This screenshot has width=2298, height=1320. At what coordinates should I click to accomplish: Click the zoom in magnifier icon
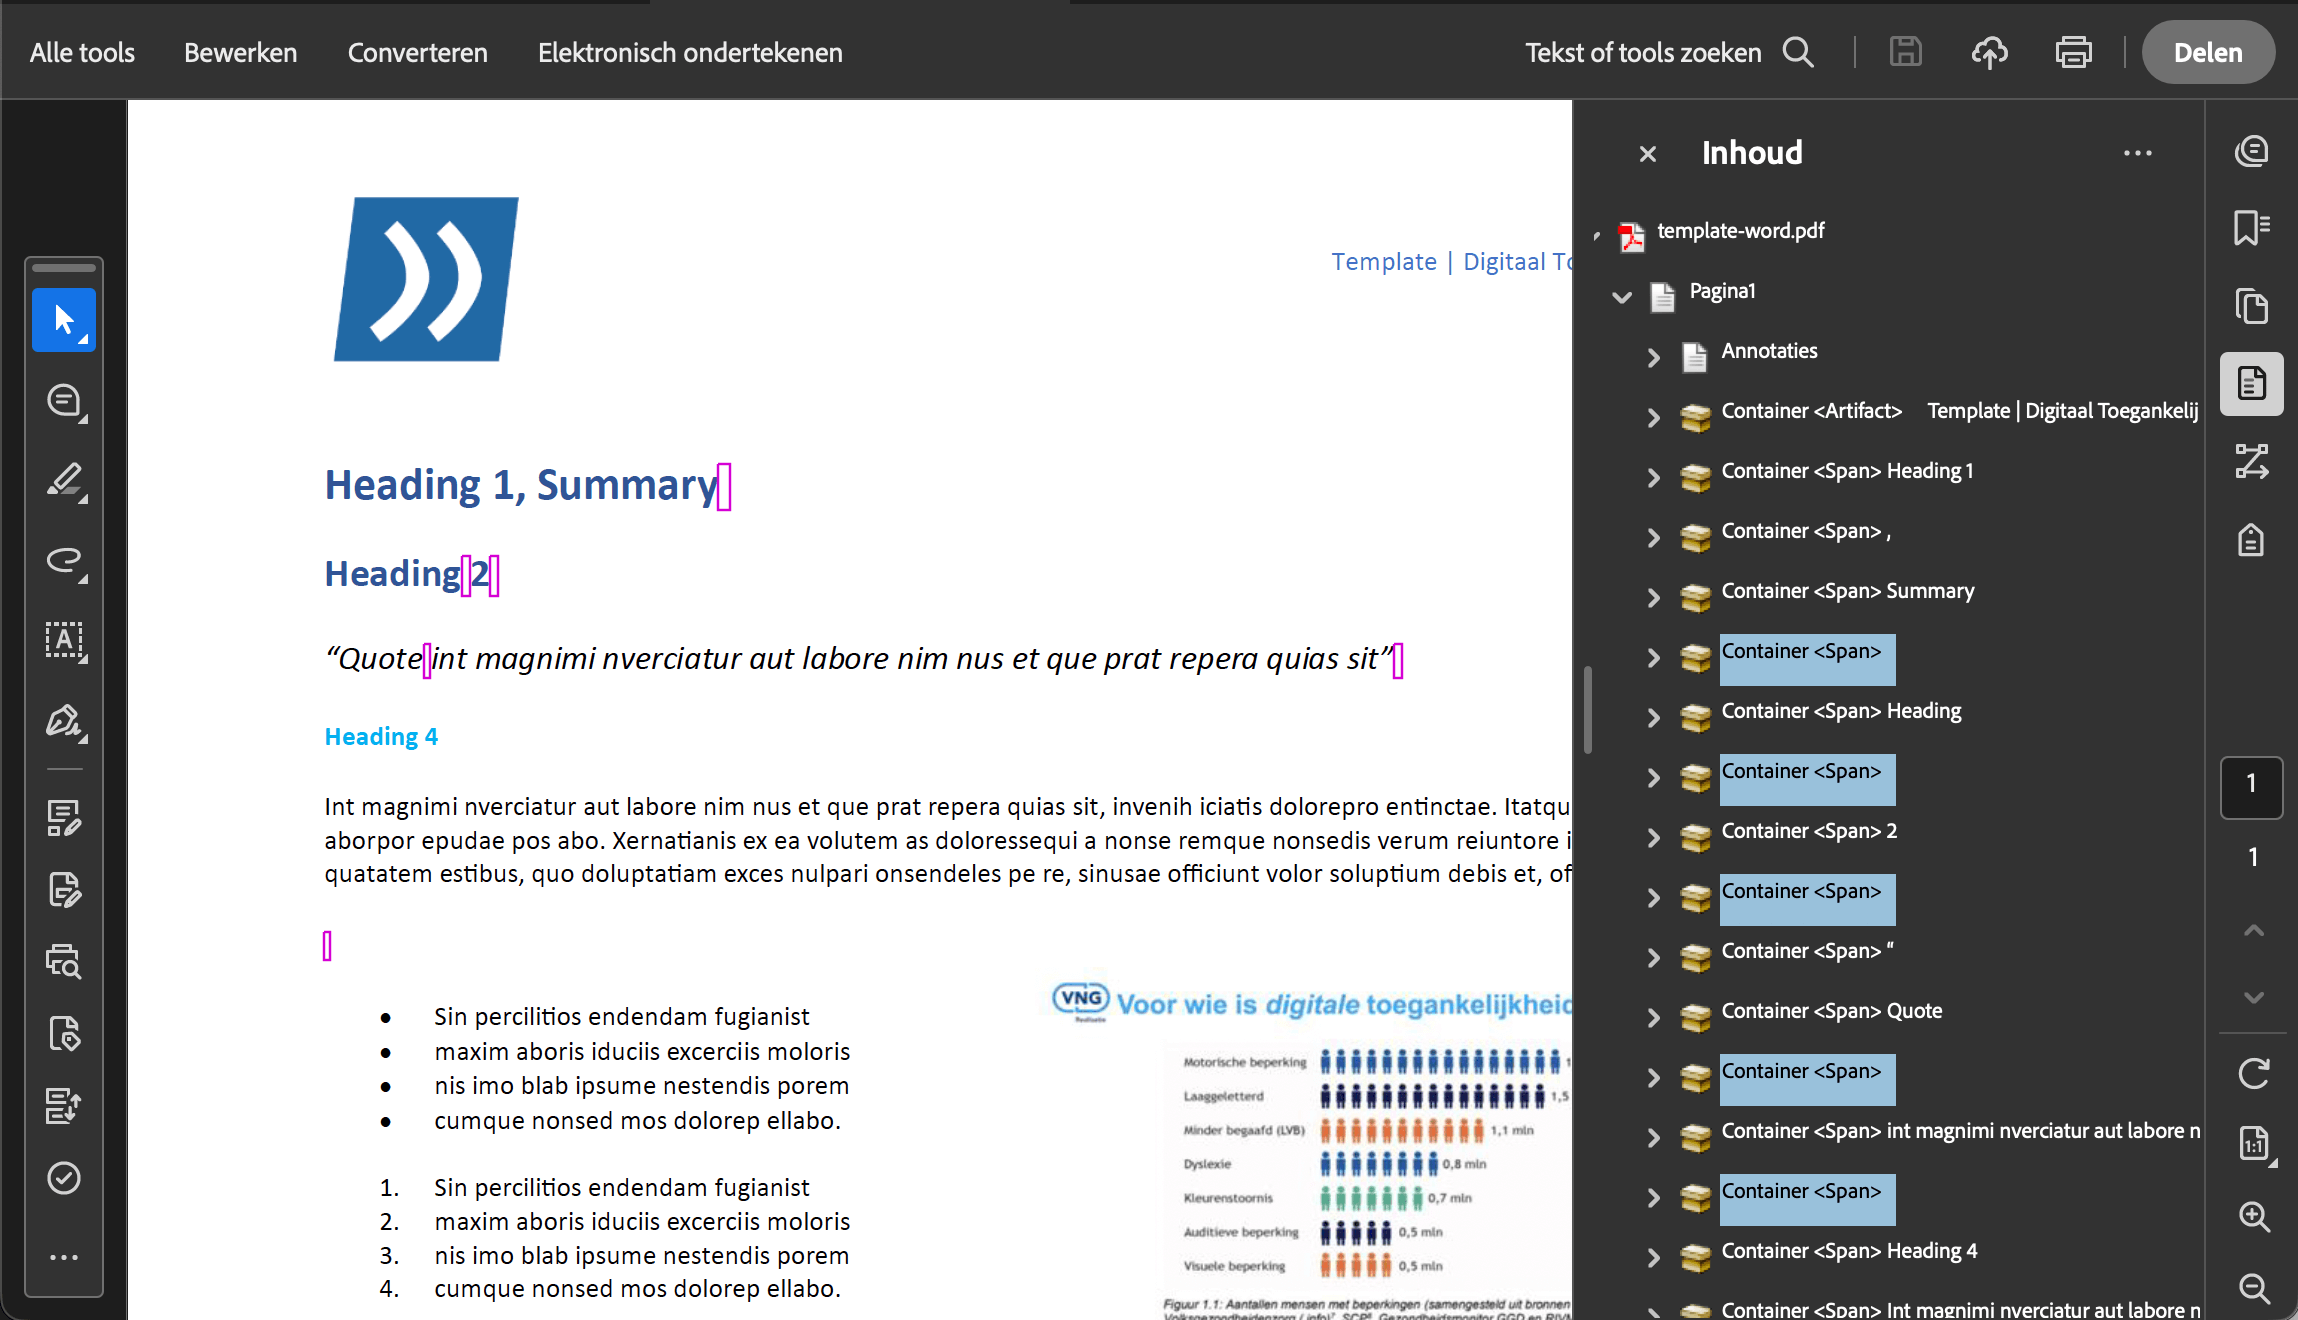coord(2253,1216)
